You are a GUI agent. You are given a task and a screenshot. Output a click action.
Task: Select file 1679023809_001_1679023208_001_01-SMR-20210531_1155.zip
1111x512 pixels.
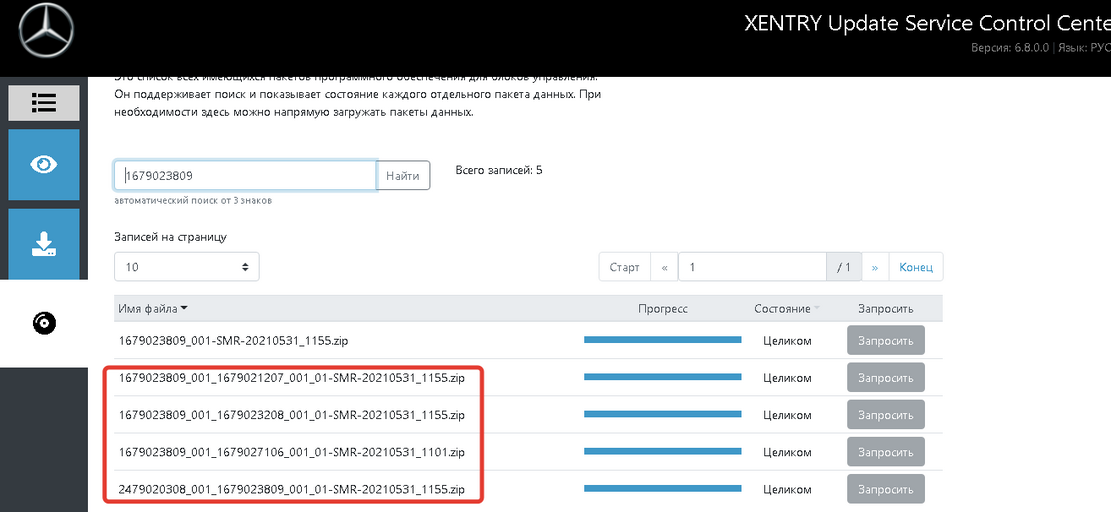pyautogui.click(x=291, y=415)
